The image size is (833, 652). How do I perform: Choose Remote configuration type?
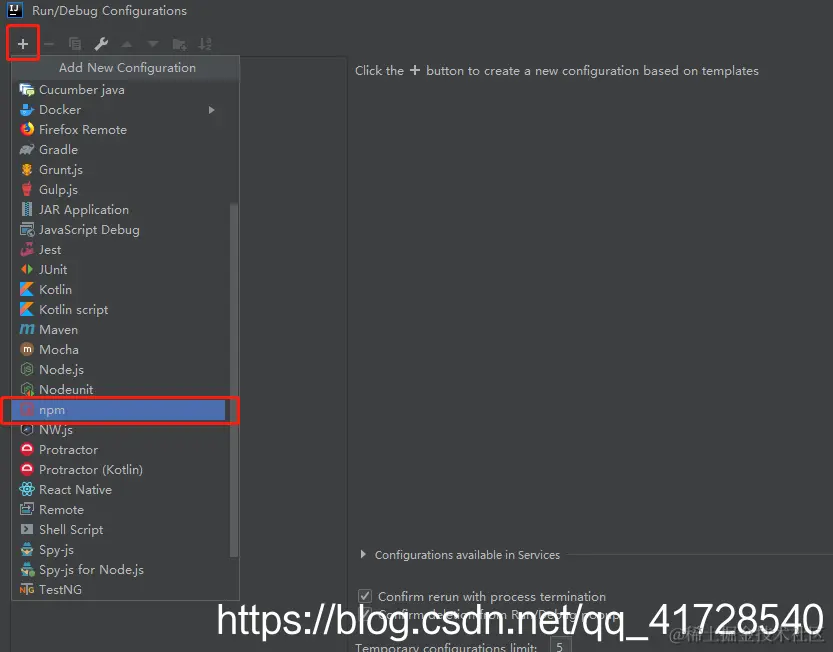pyautogui.click(x=122, y=510)
